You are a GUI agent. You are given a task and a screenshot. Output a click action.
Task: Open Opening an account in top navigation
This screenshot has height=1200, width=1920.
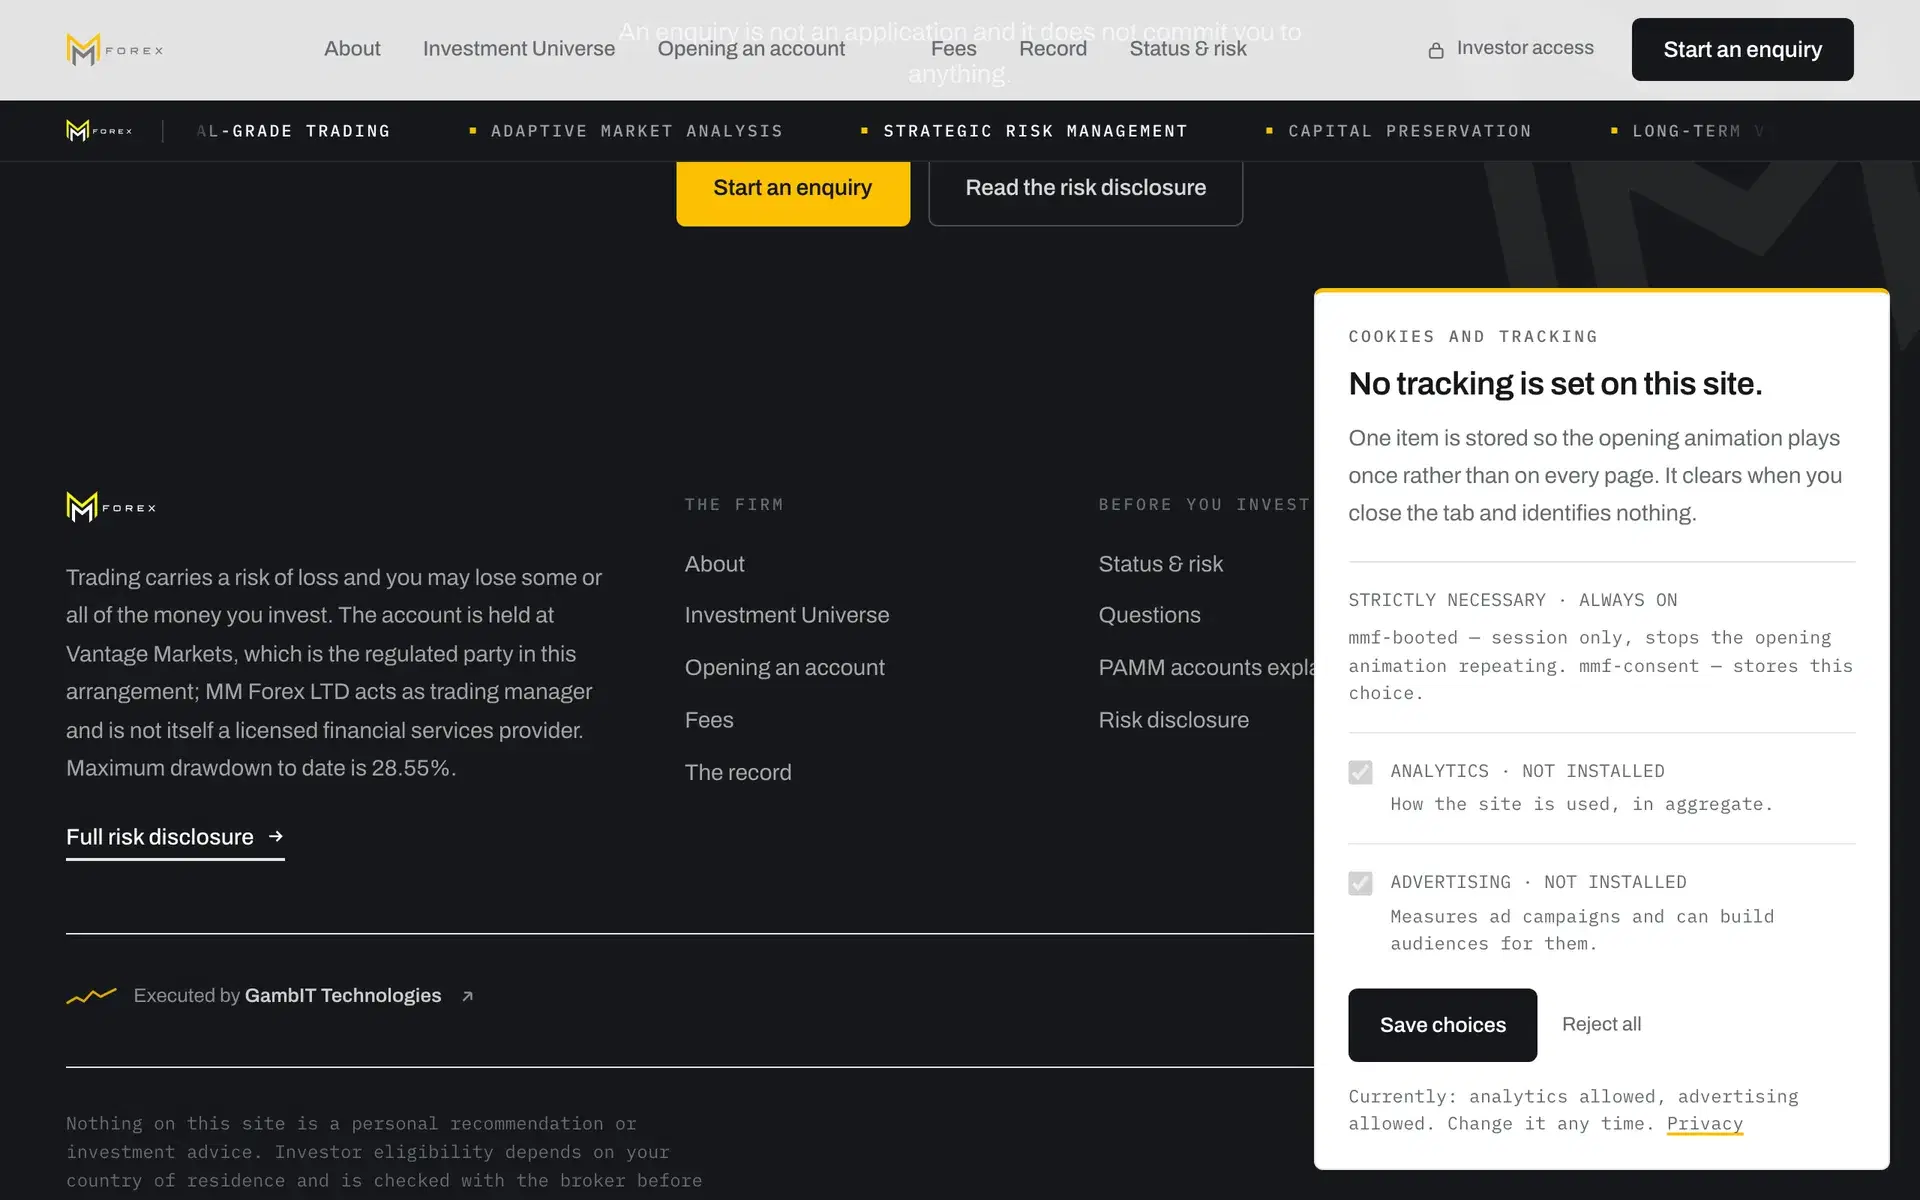click(x=751, y=49)
